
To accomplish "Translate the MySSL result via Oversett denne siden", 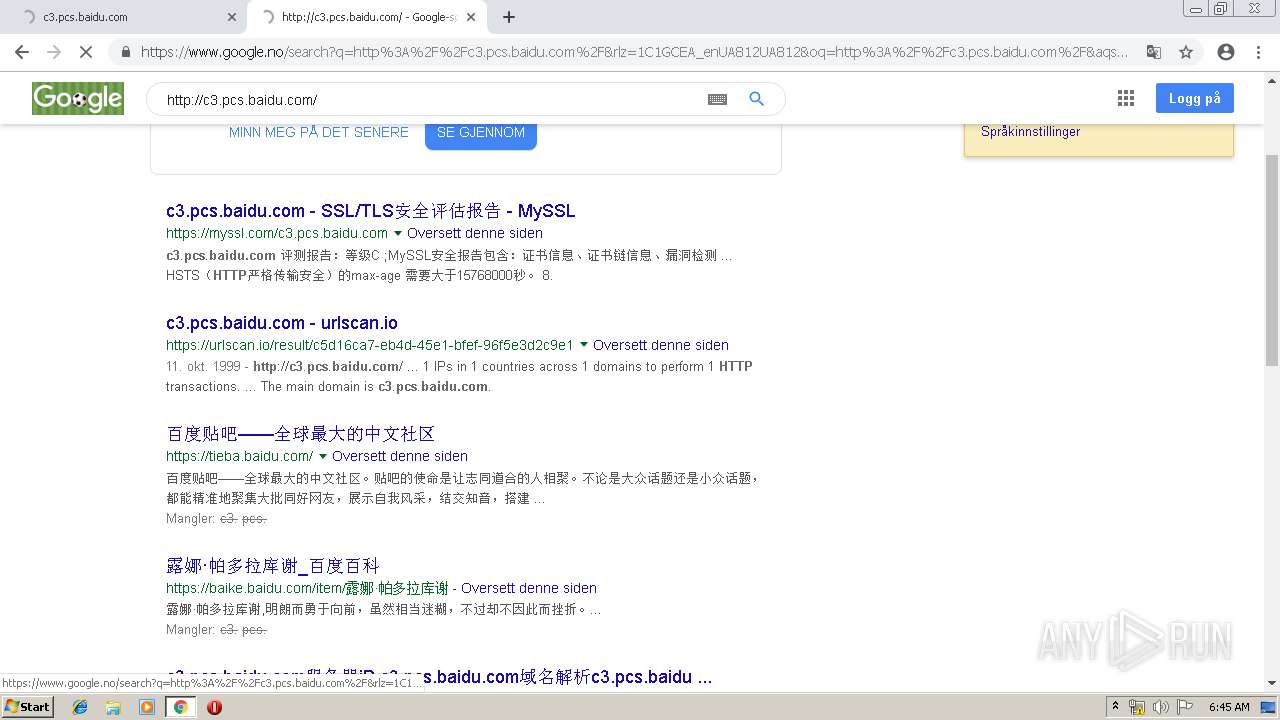I will [475, 233].
